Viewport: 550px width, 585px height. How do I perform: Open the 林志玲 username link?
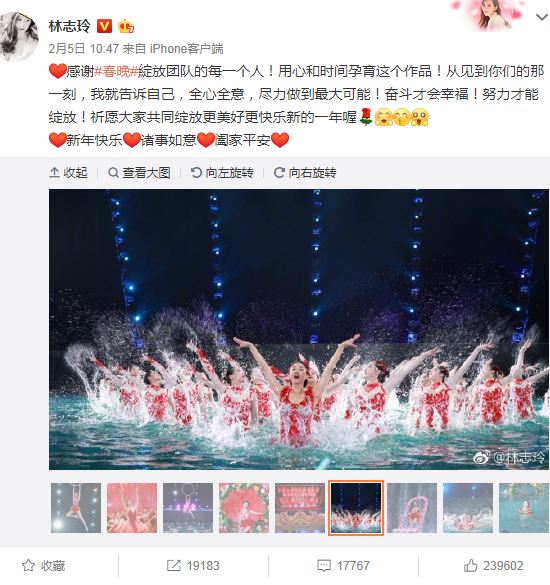point(69,26)
